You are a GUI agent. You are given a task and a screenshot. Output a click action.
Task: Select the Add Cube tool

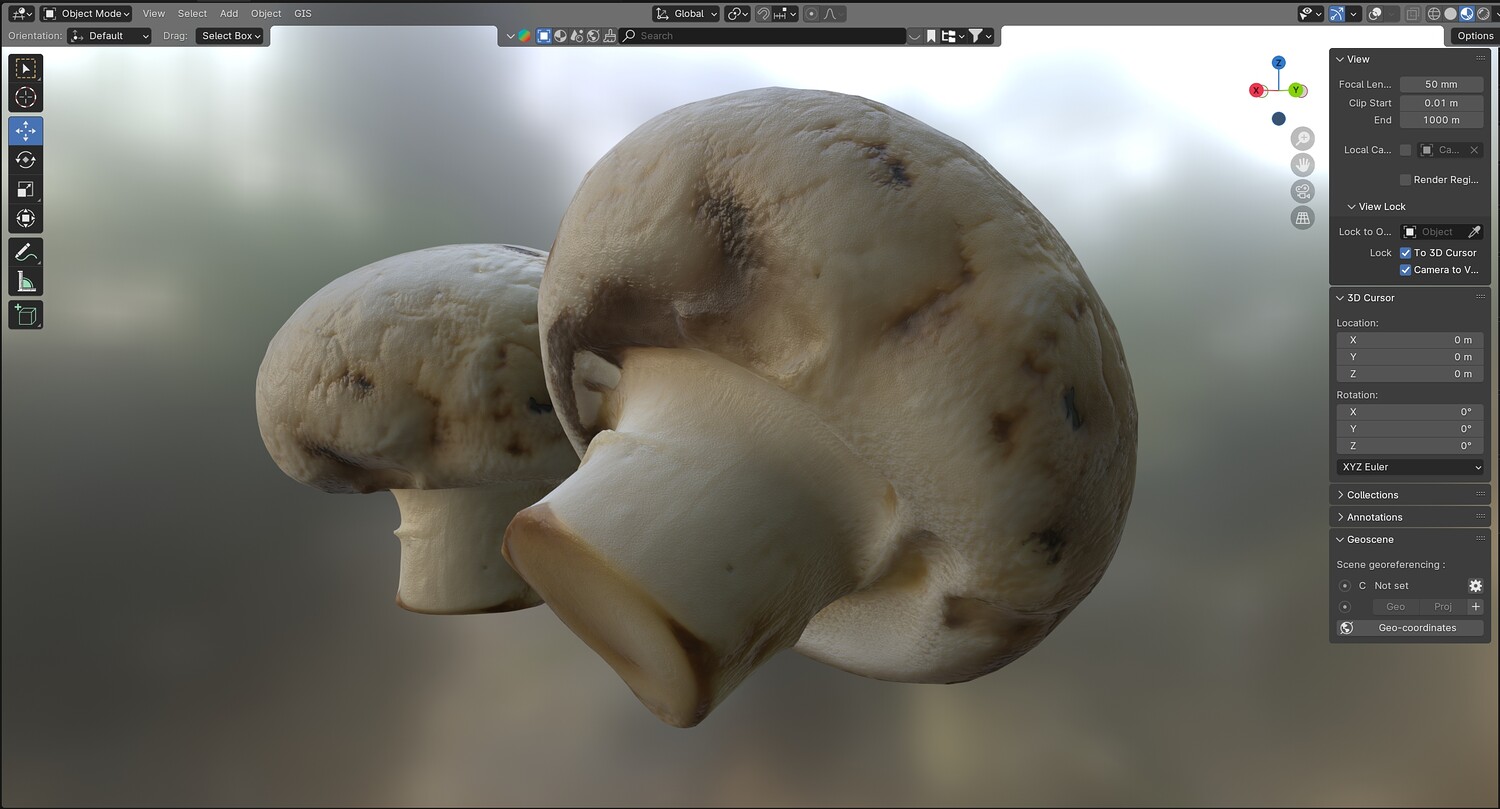tap(26, 315)
